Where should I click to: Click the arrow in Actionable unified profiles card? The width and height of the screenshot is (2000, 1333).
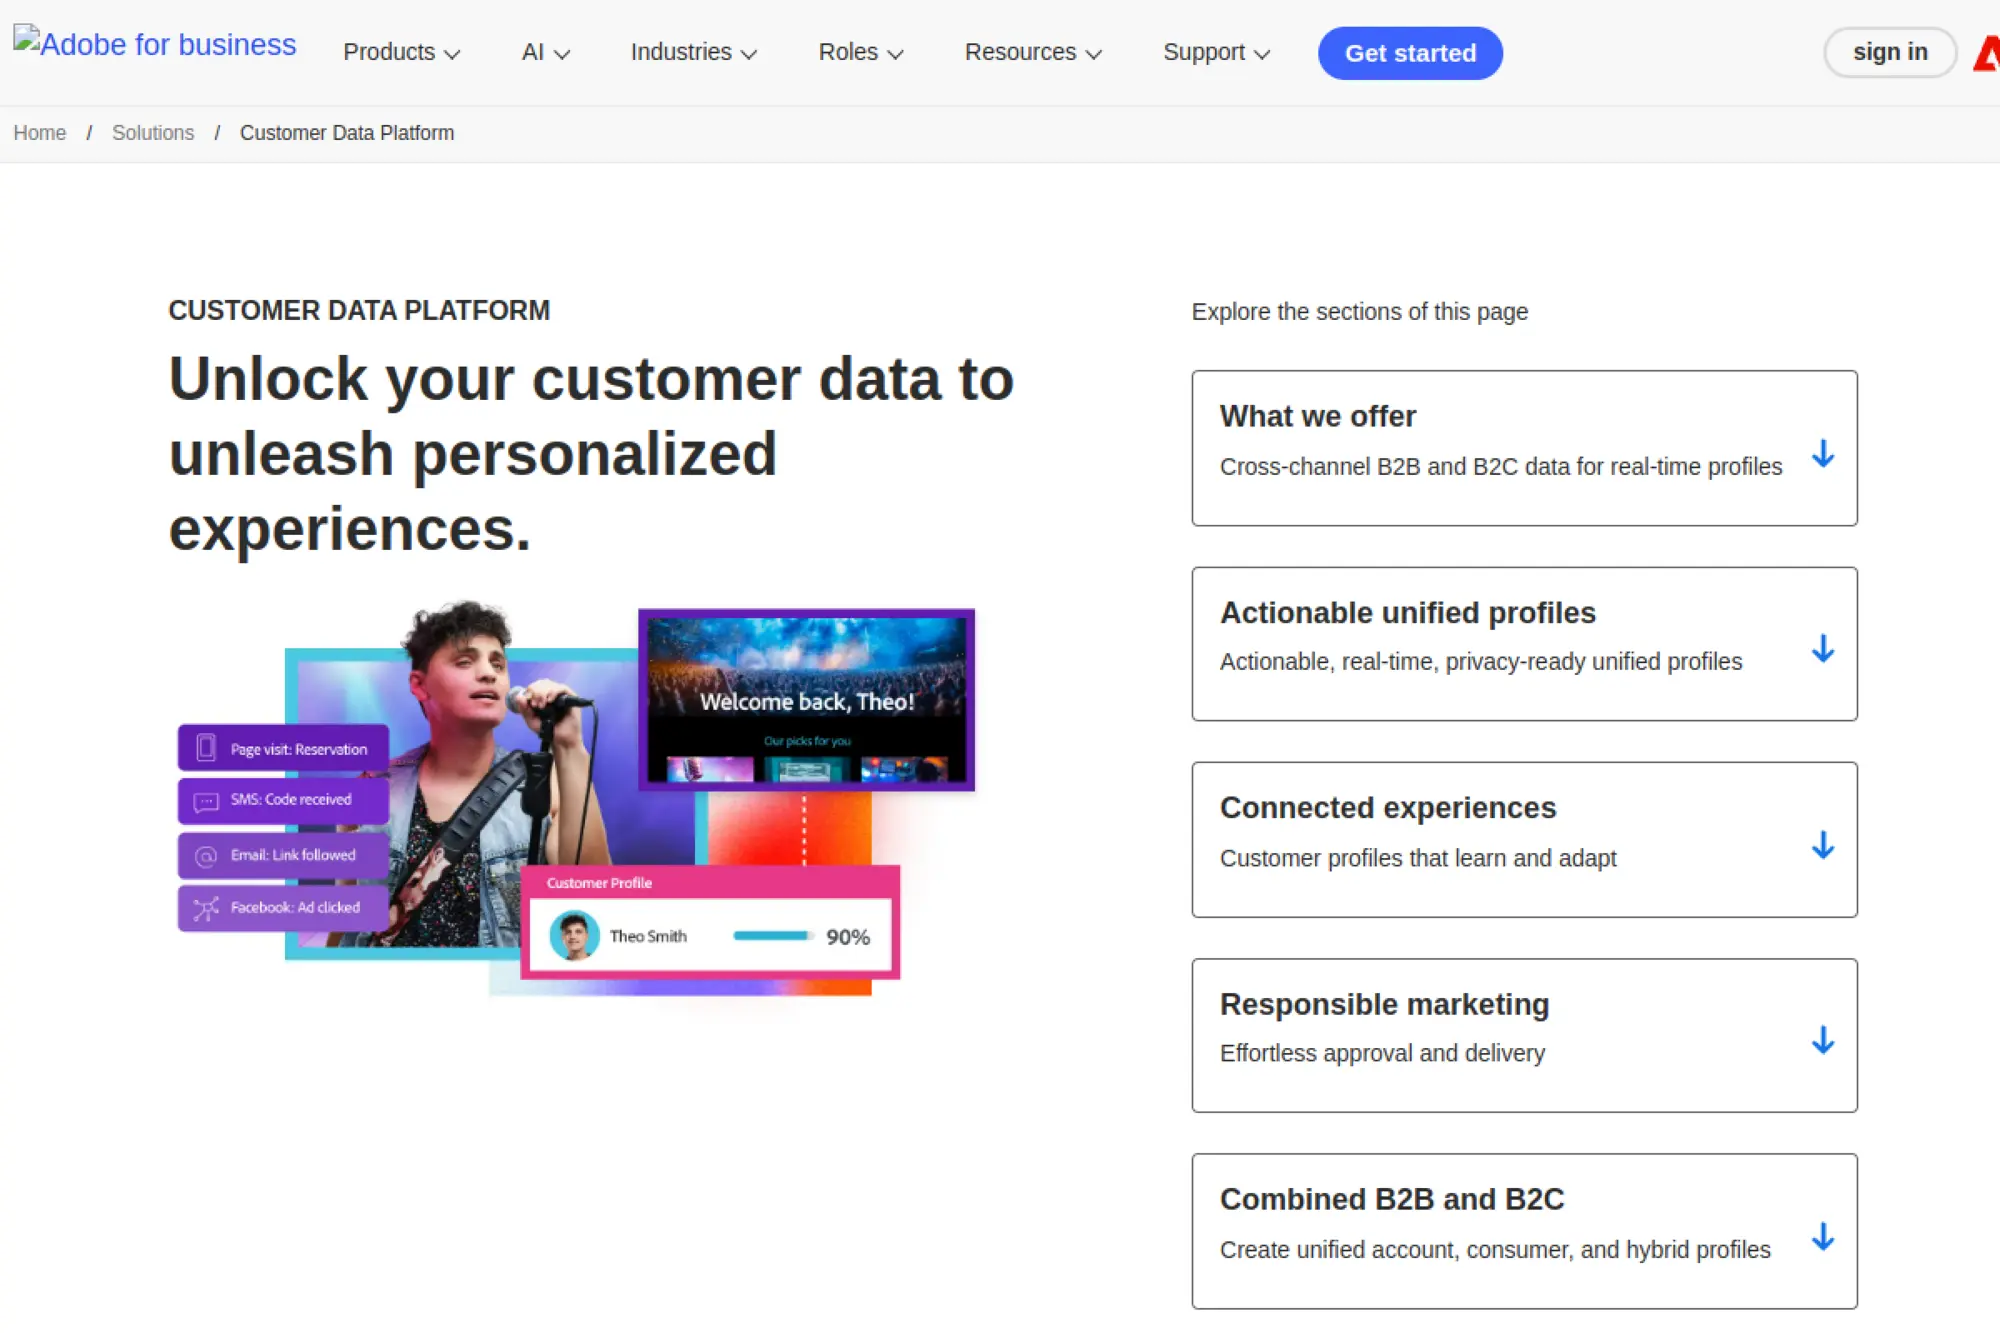(x=1822, y=649)
